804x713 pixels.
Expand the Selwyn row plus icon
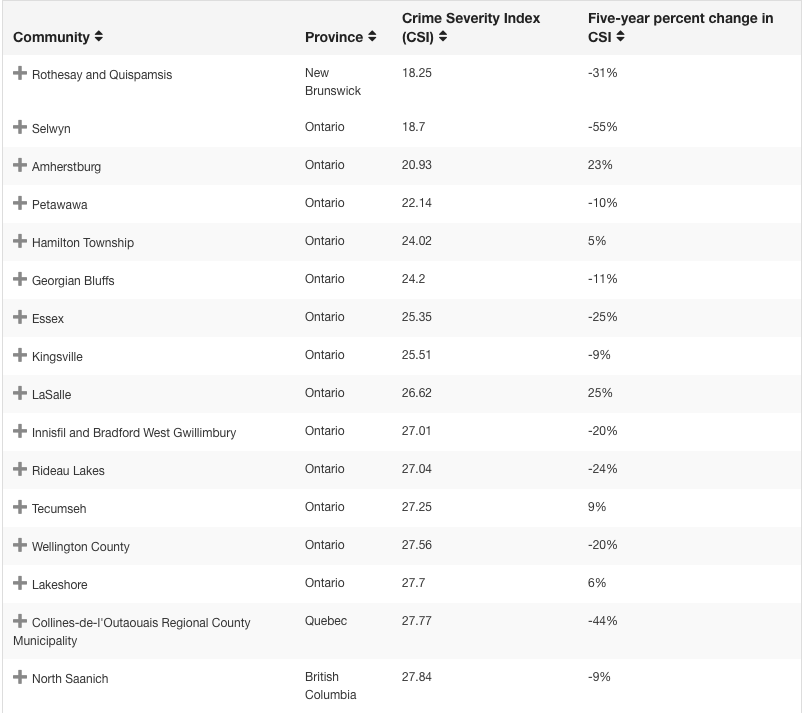pos(20,128)
